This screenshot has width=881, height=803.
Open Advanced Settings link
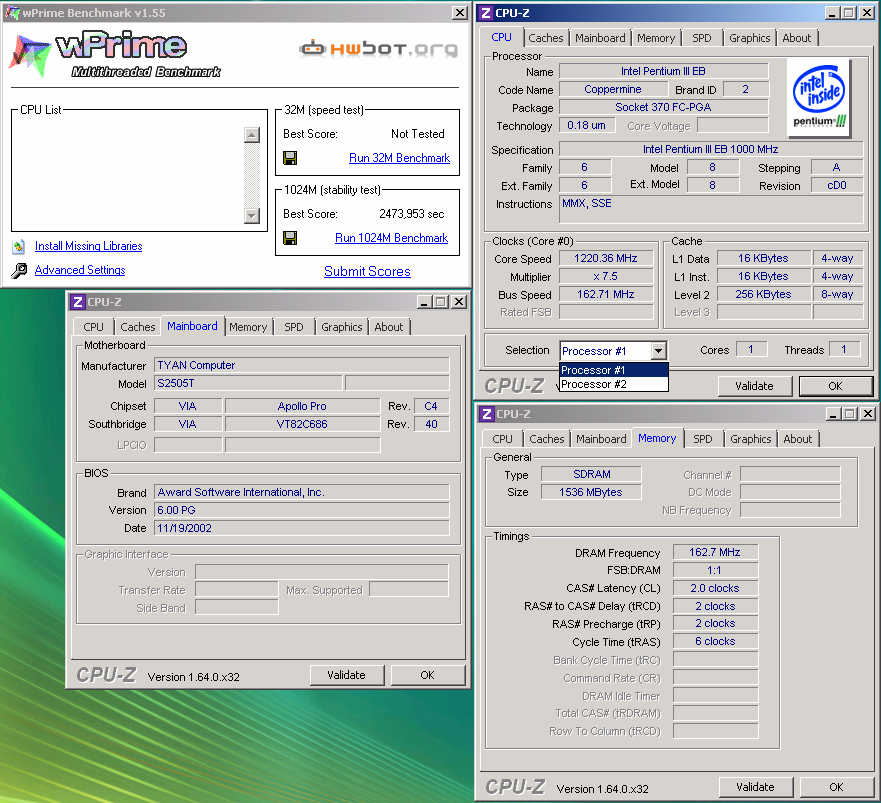pyautogui.click(x=80, y=270)
